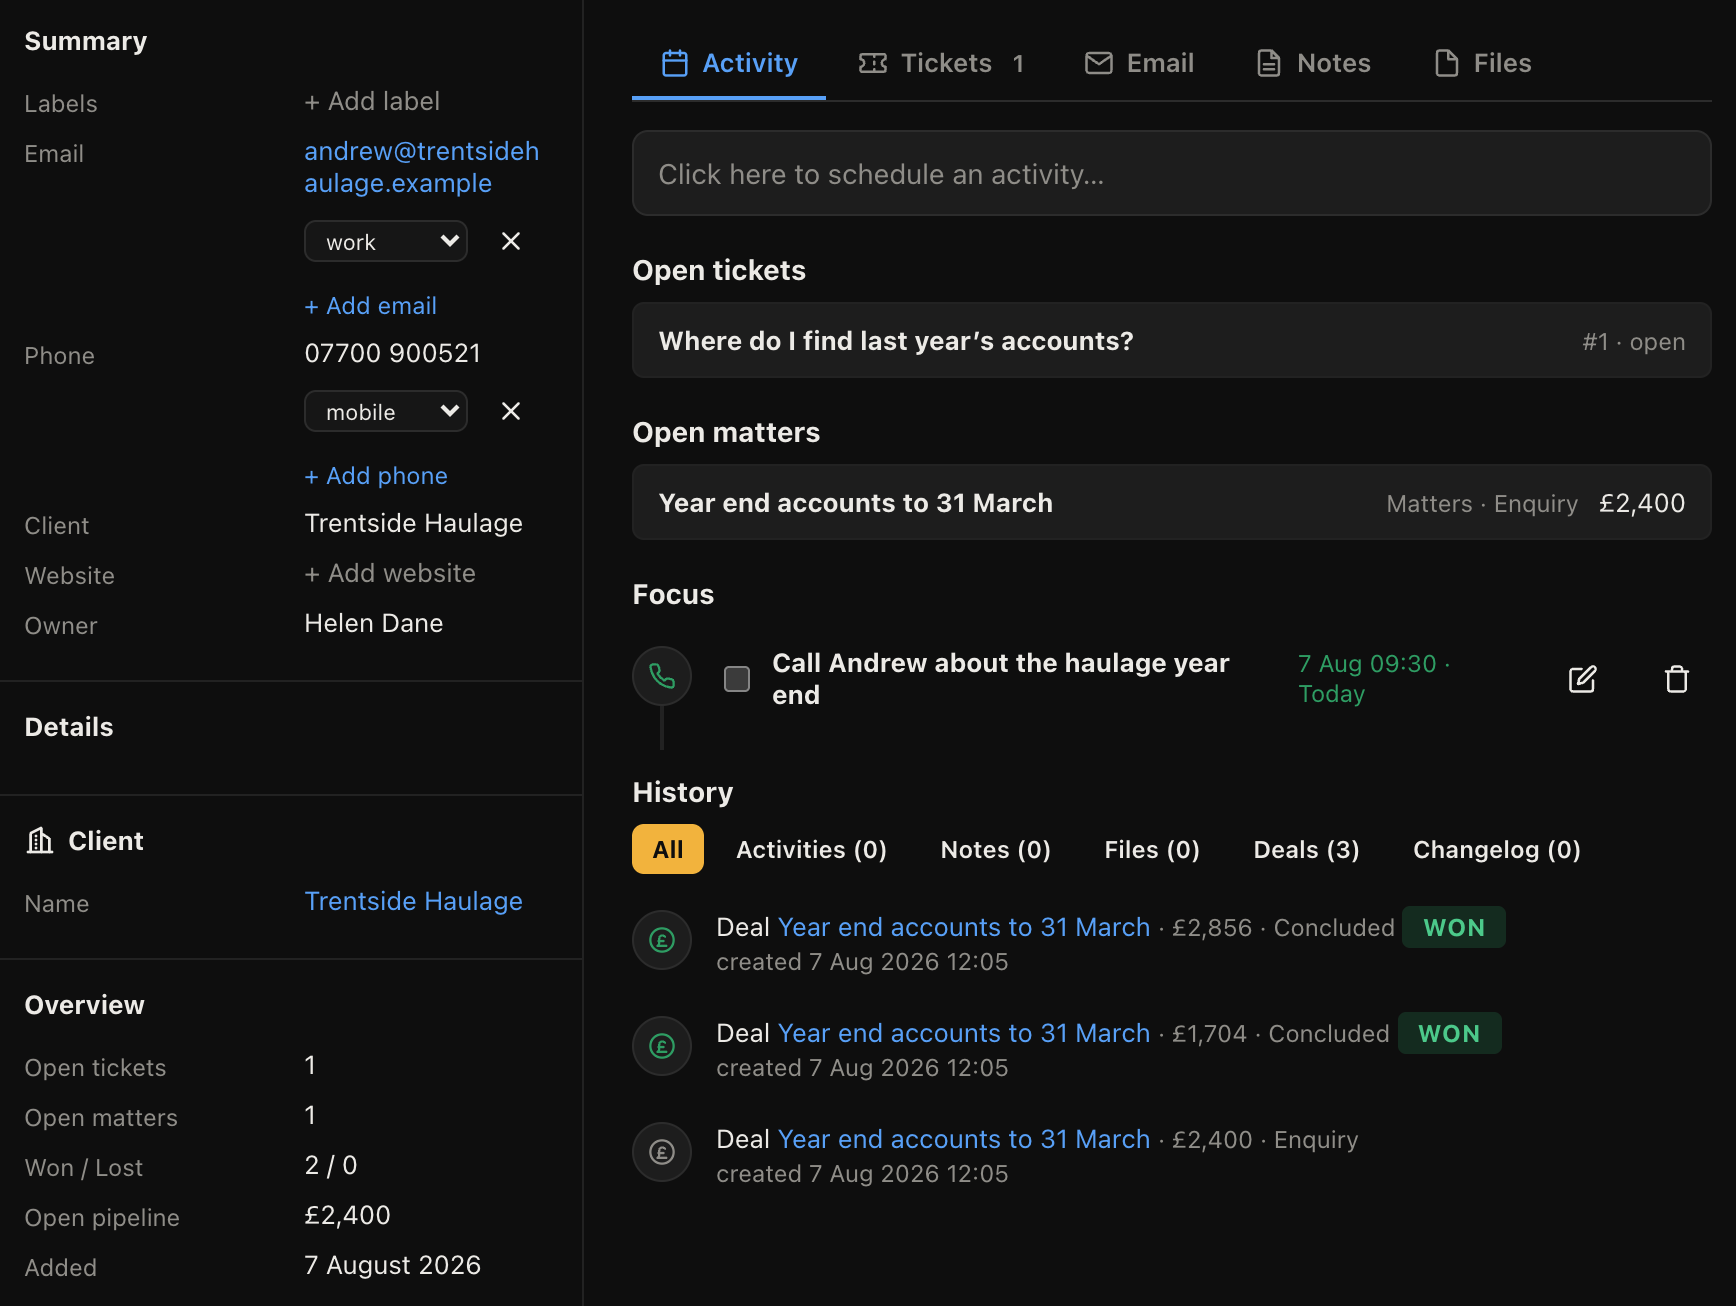This screenshot has width=1736, height=1306.
Task: Open the mobile phone type dropdown
Action: tap(386, 411)
